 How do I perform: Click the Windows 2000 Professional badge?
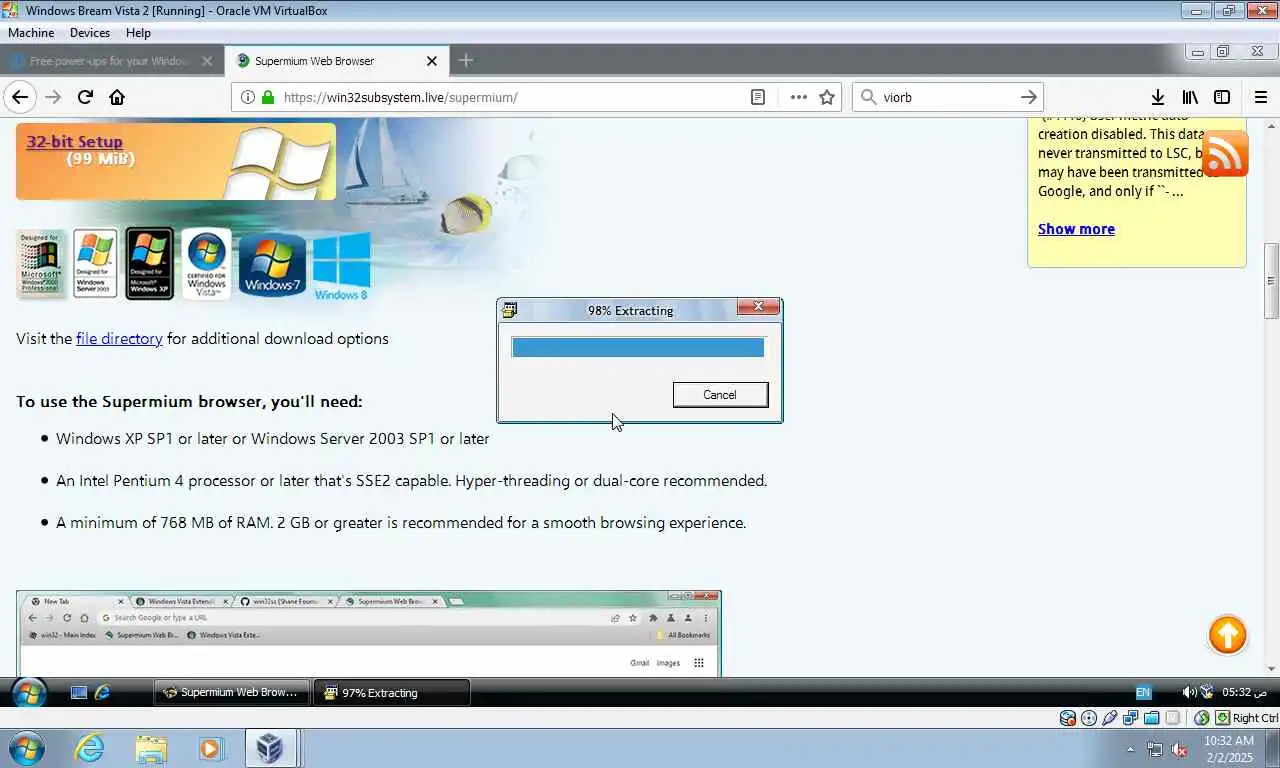click(x=41, y=264)
